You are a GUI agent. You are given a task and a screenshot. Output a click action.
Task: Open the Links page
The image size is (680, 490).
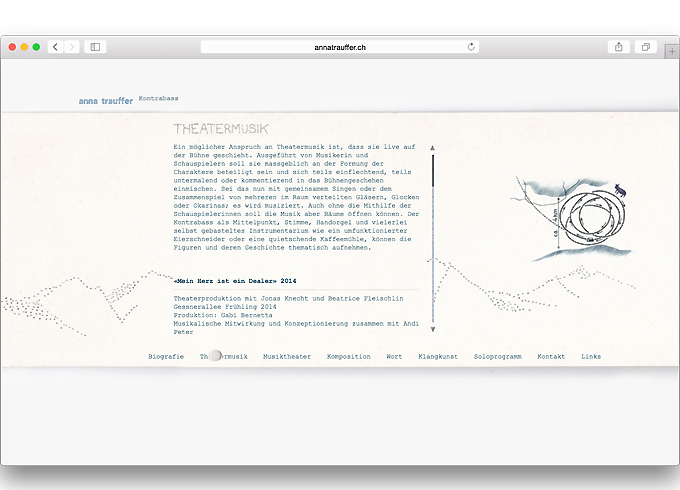tap(591, 356)
